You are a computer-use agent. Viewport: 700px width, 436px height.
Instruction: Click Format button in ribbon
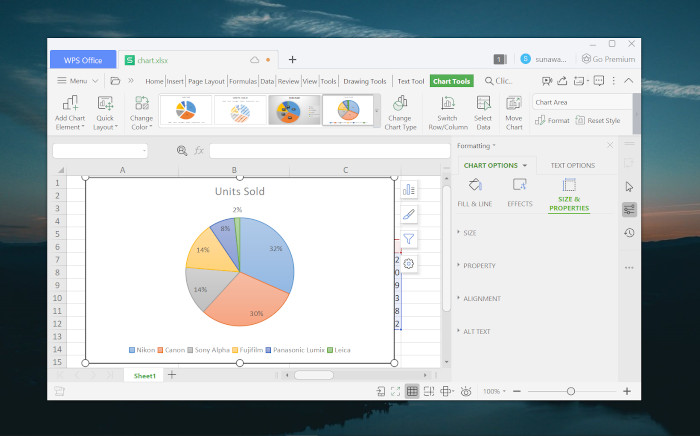[x=552, y=120]
